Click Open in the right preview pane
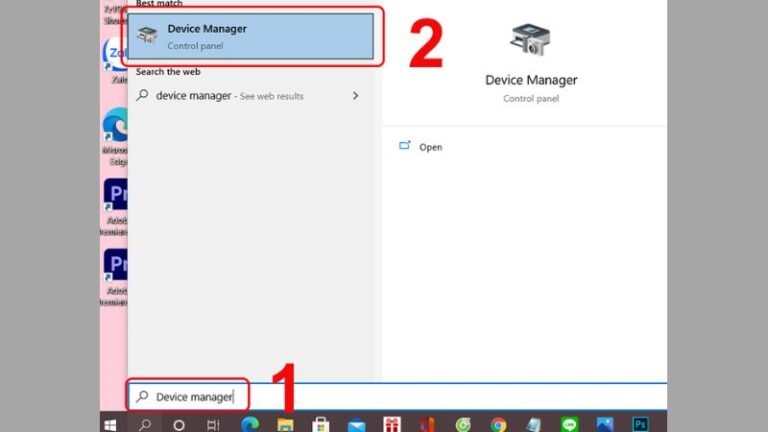Image resolution: width=768 pixels, height=432 pixels. (x=430, y=147)
